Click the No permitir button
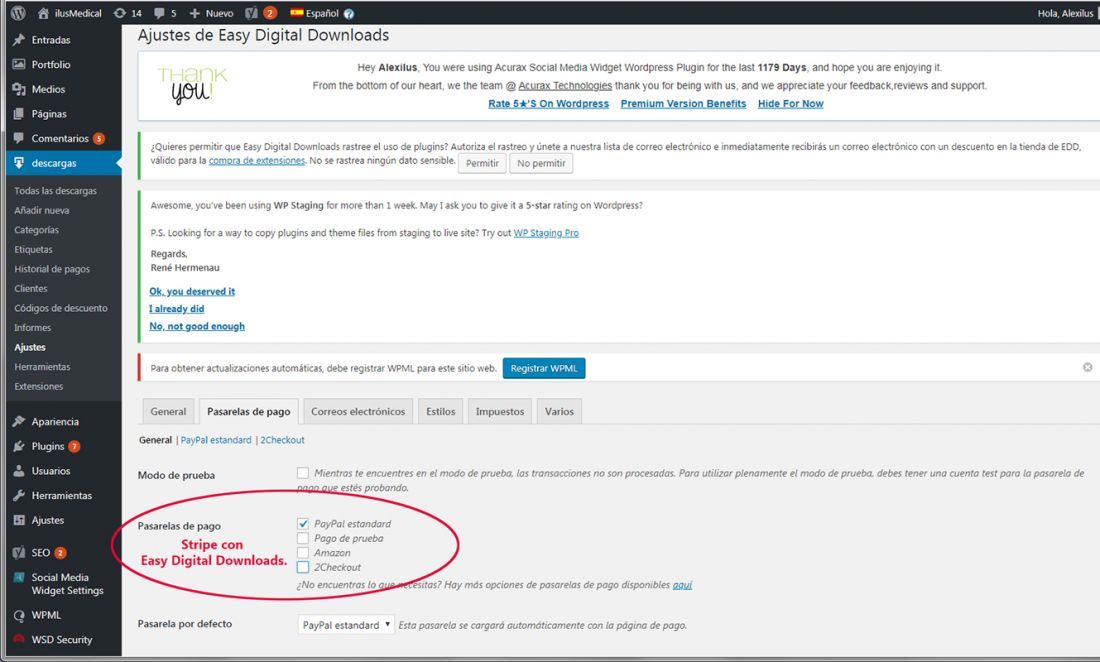 (541, 163)
